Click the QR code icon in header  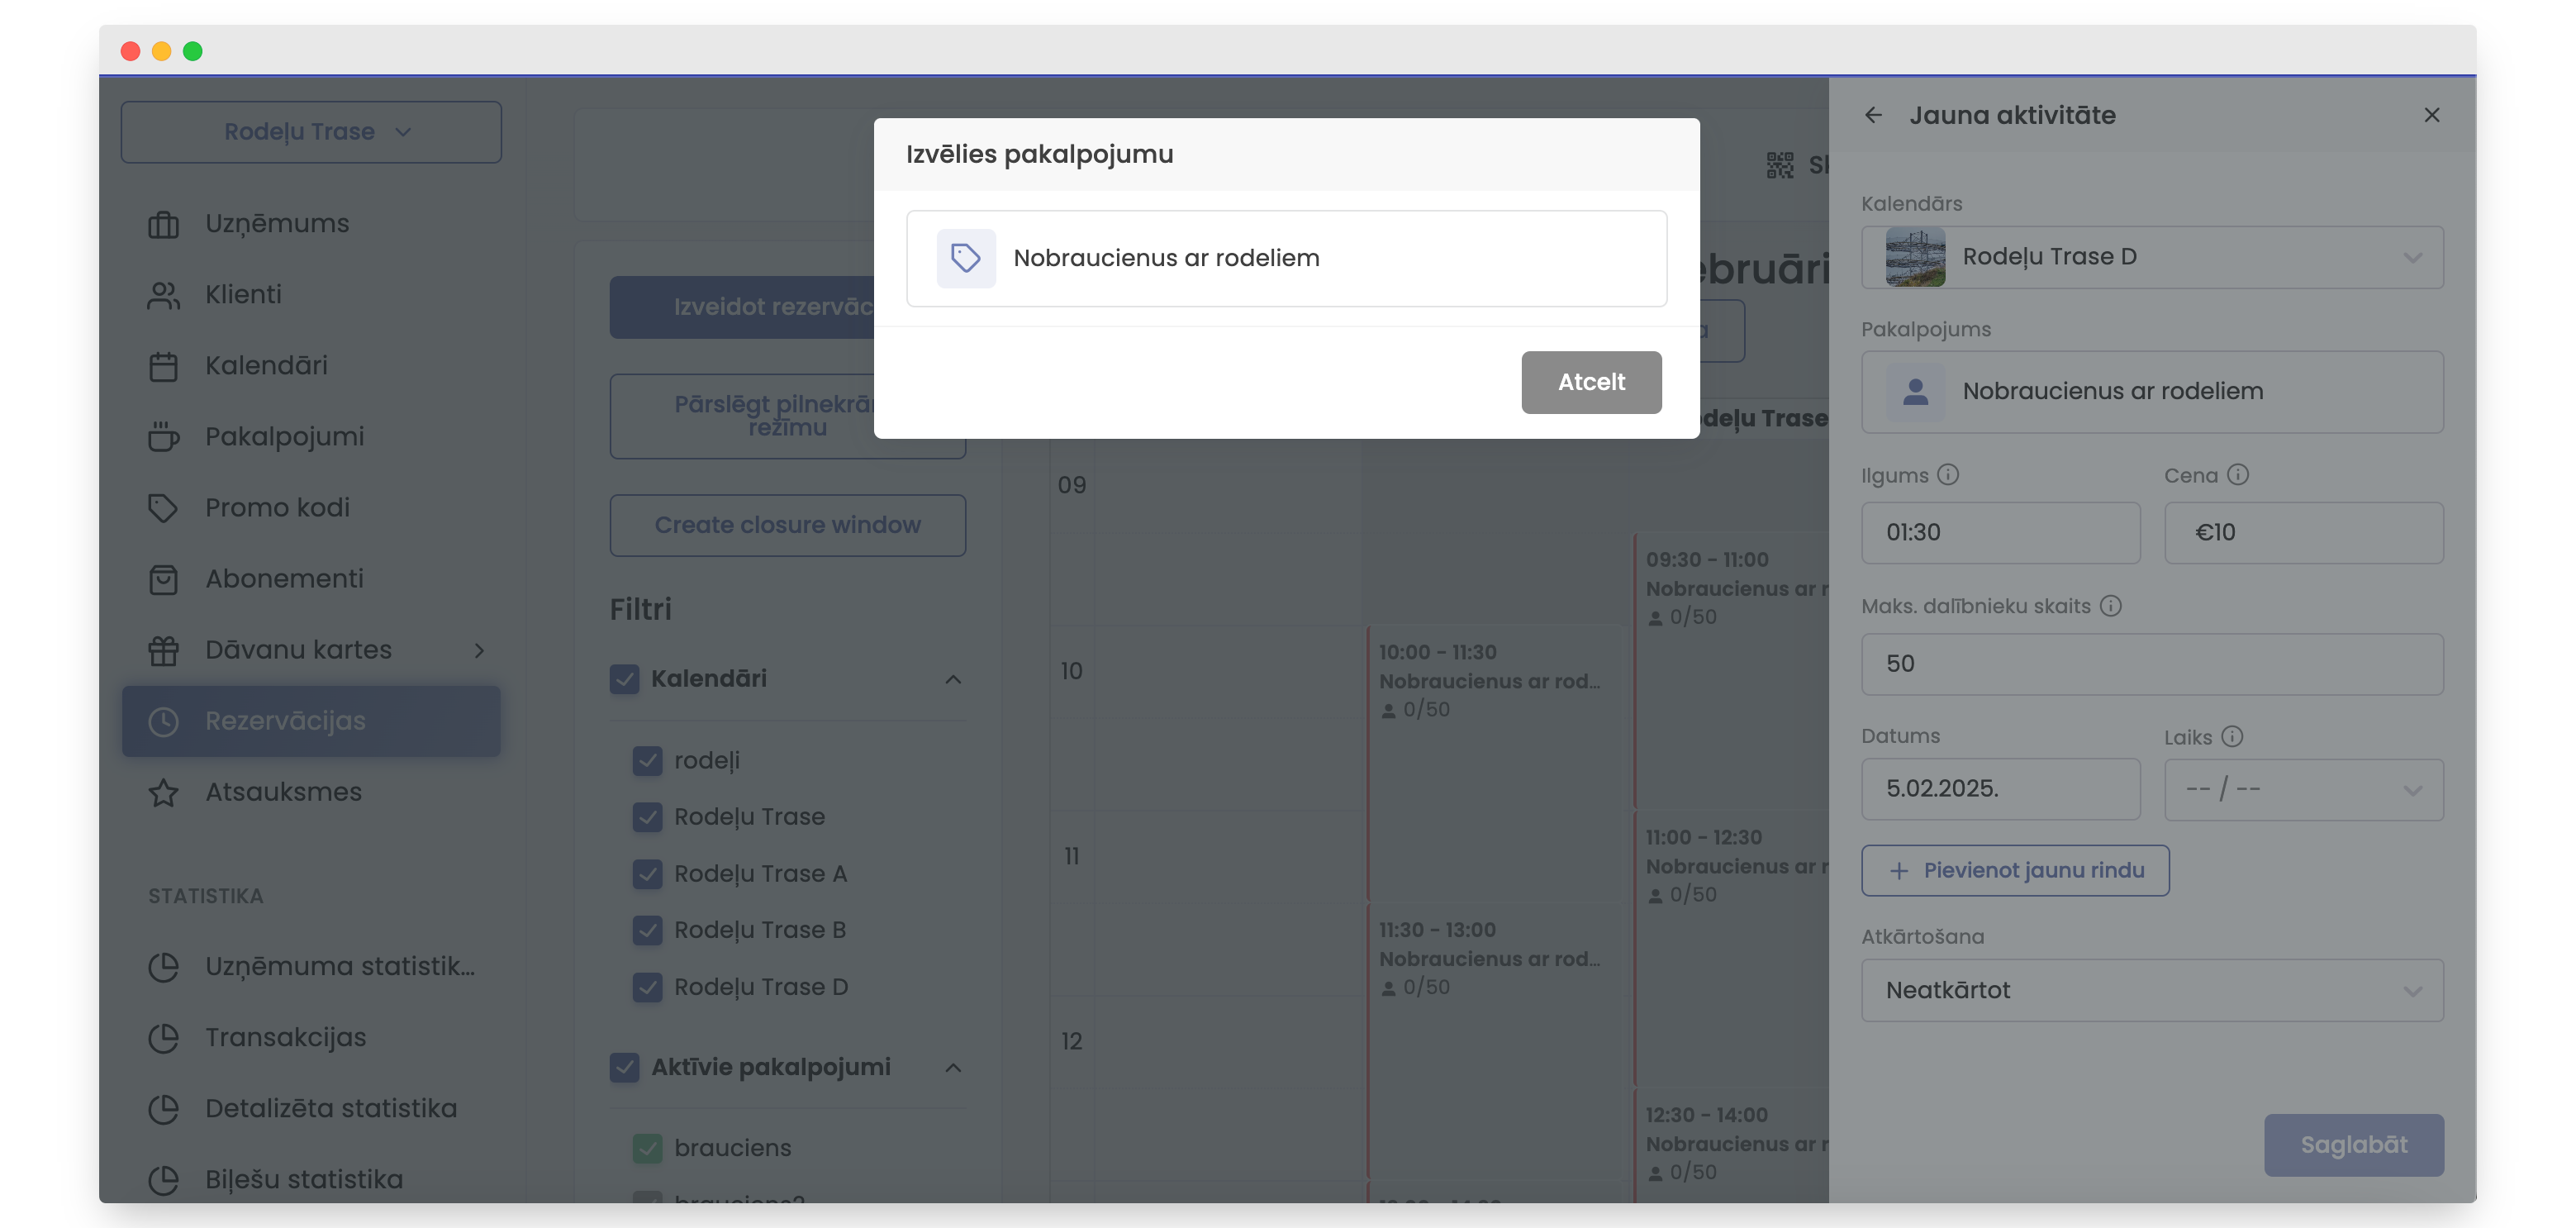[x=1780, y=165]
